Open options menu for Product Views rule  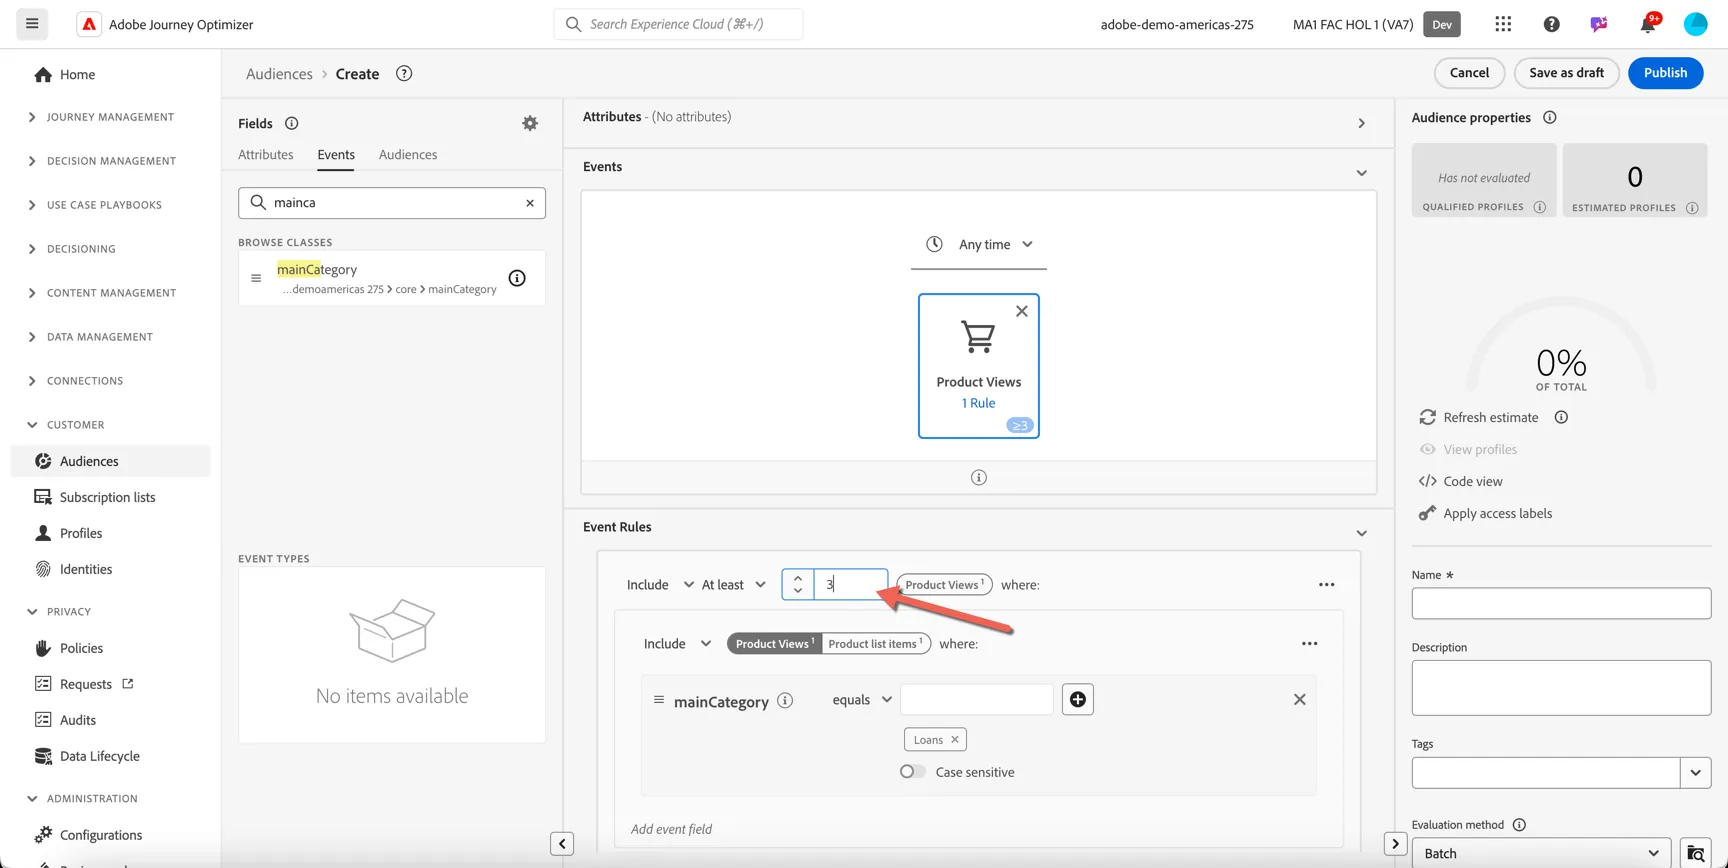tap(1327, 585)
